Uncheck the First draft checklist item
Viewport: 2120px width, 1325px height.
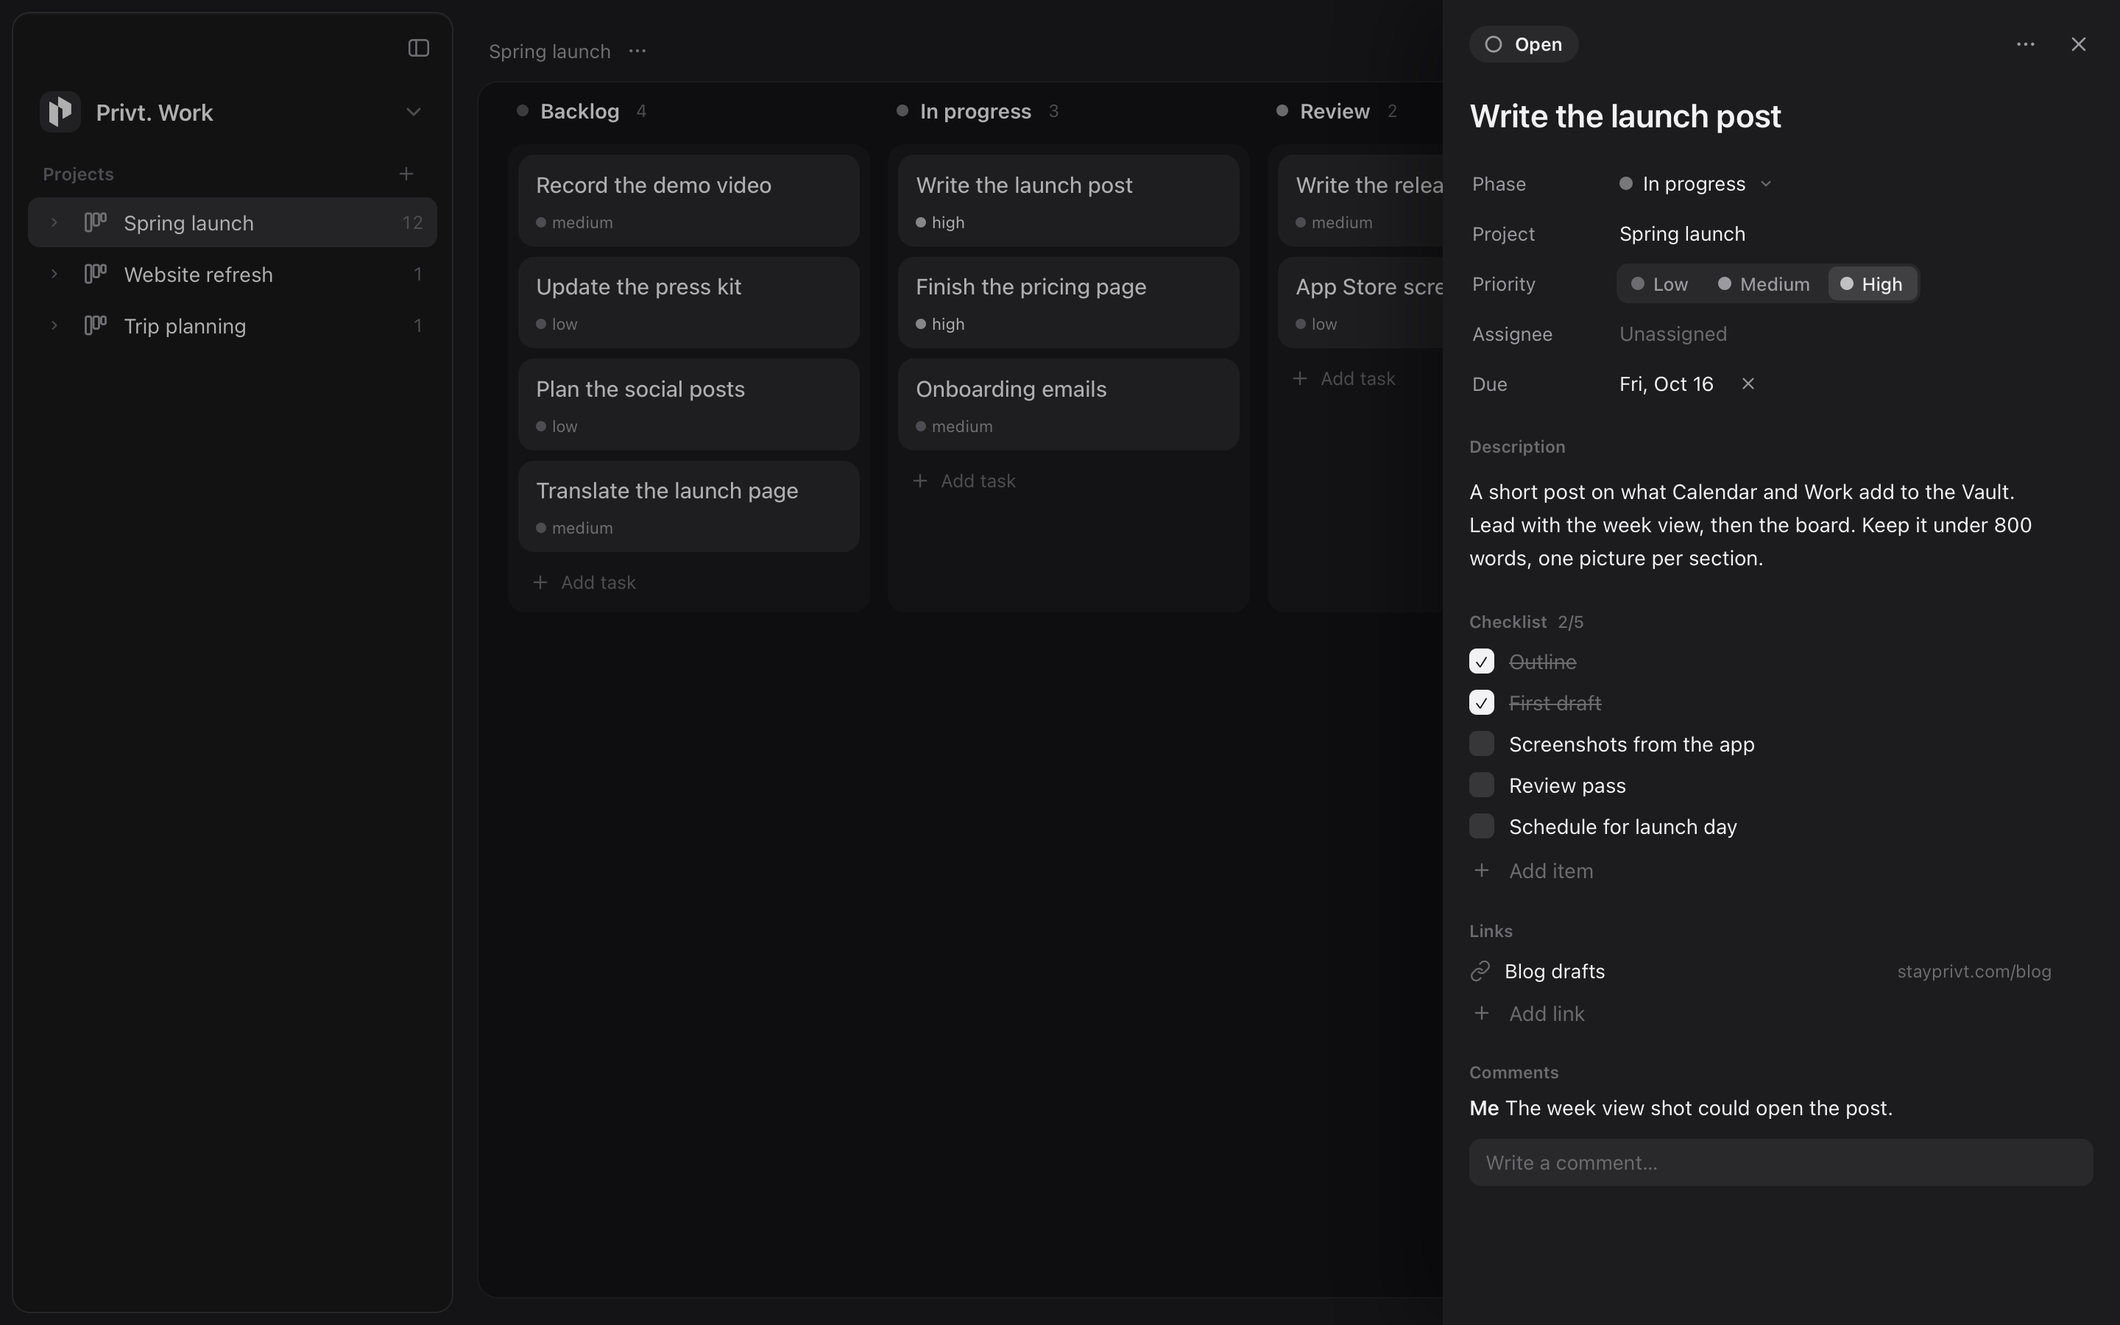pyautogui.click(x=1482, y=703)
